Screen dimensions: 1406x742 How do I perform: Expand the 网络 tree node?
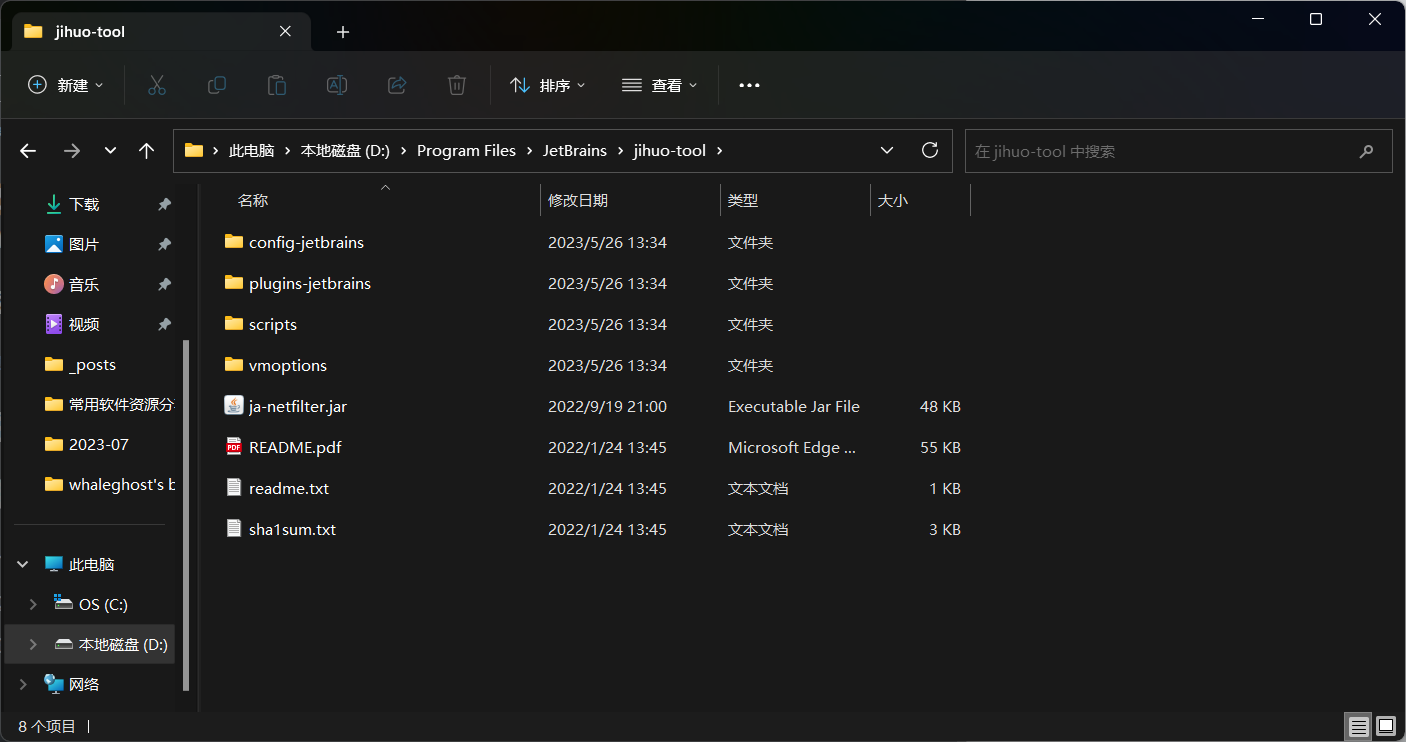[23, 684]
